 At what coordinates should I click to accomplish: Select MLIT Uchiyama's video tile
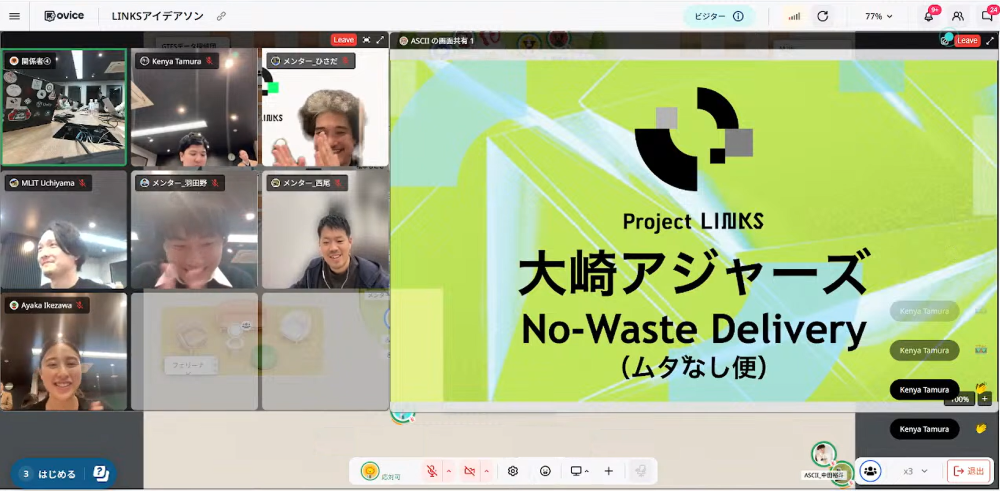pos(64,230)
